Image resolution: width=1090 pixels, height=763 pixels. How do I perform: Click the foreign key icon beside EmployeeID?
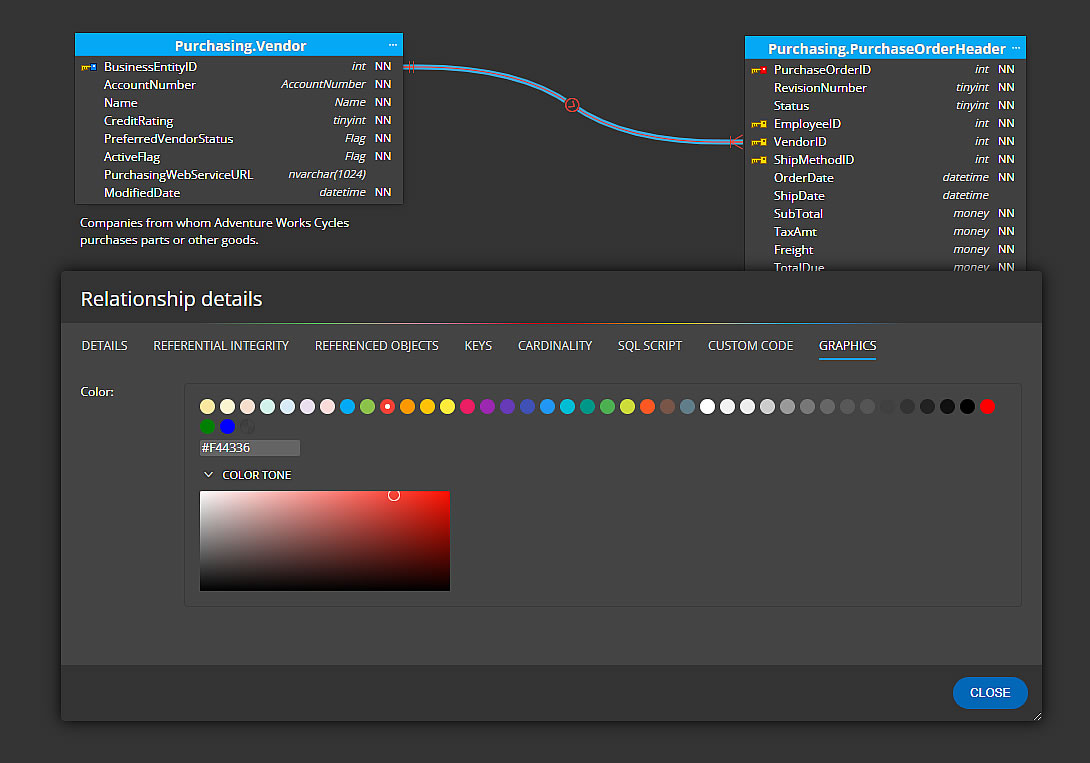coord(757,123)
